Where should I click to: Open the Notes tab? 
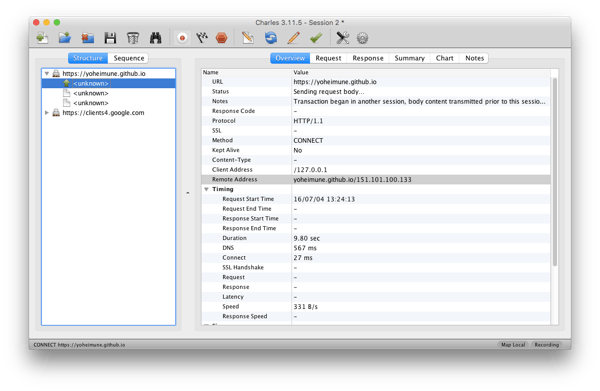(x=474, y=58)
